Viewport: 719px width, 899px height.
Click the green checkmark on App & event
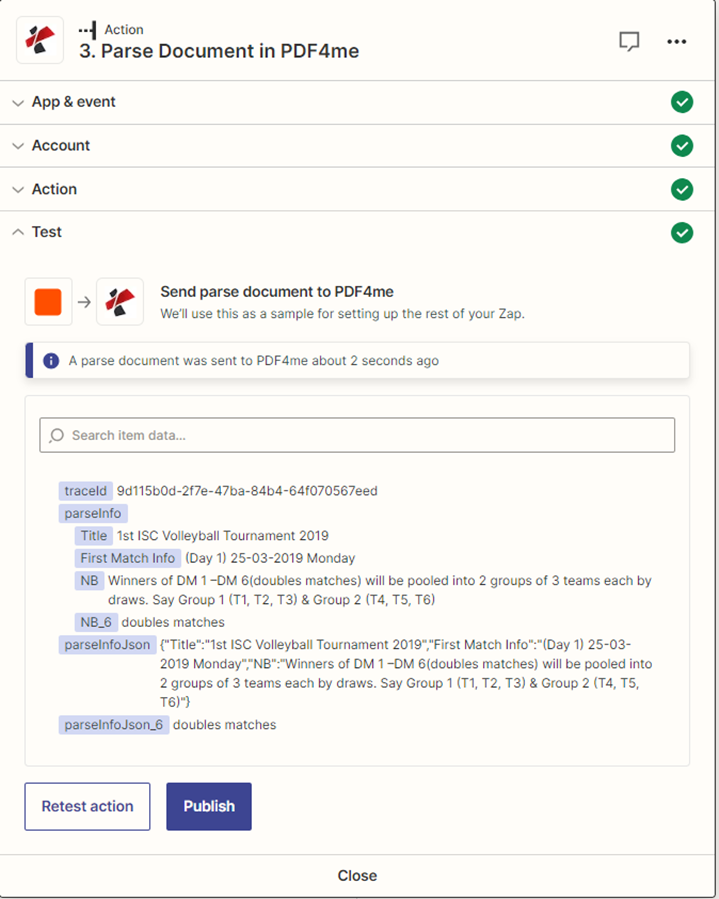[682, 102]
